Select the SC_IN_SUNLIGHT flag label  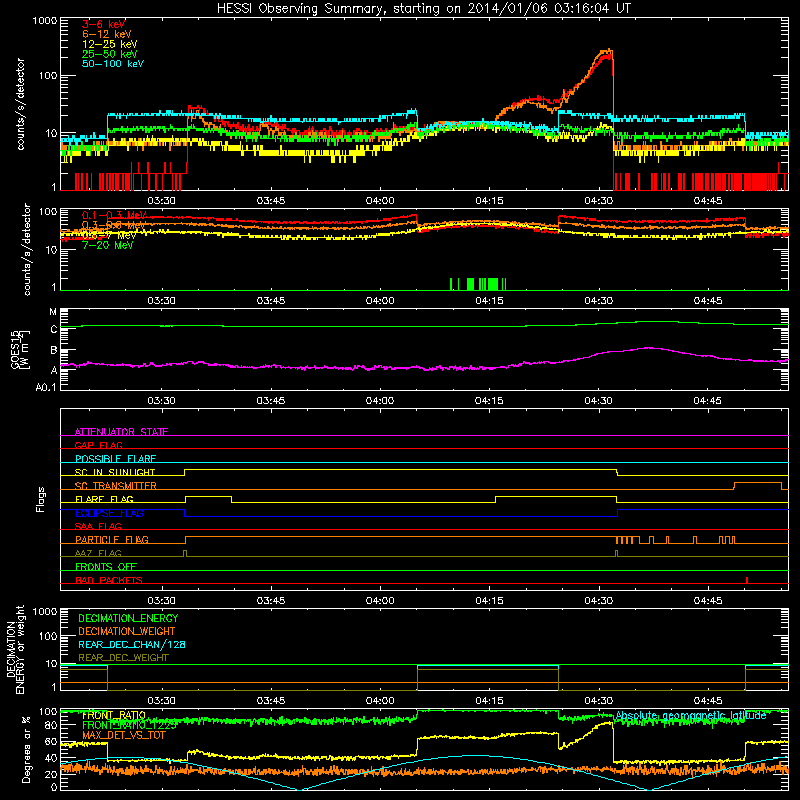pyautogui.click(x=115, y=472)
